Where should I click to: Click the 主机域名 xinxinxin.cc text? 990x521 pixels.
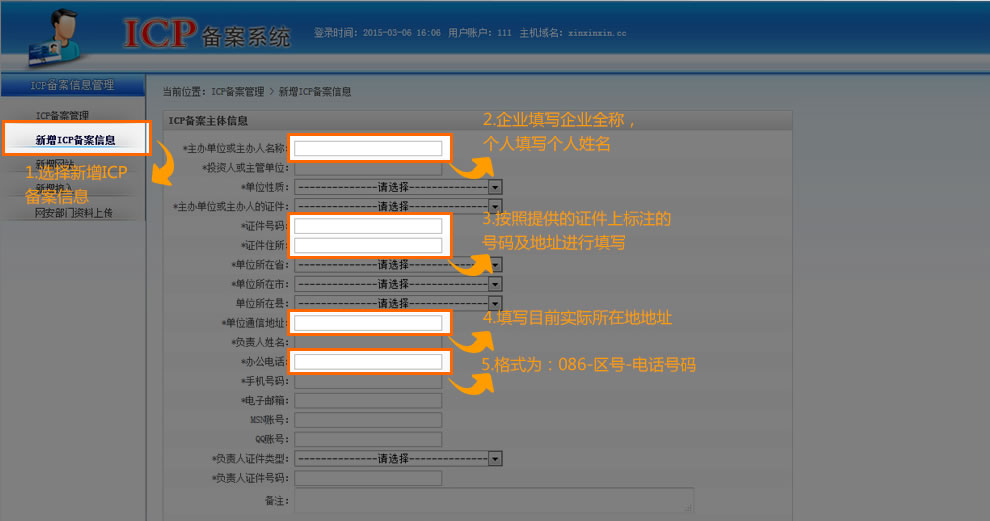click(x=573, y=33)
